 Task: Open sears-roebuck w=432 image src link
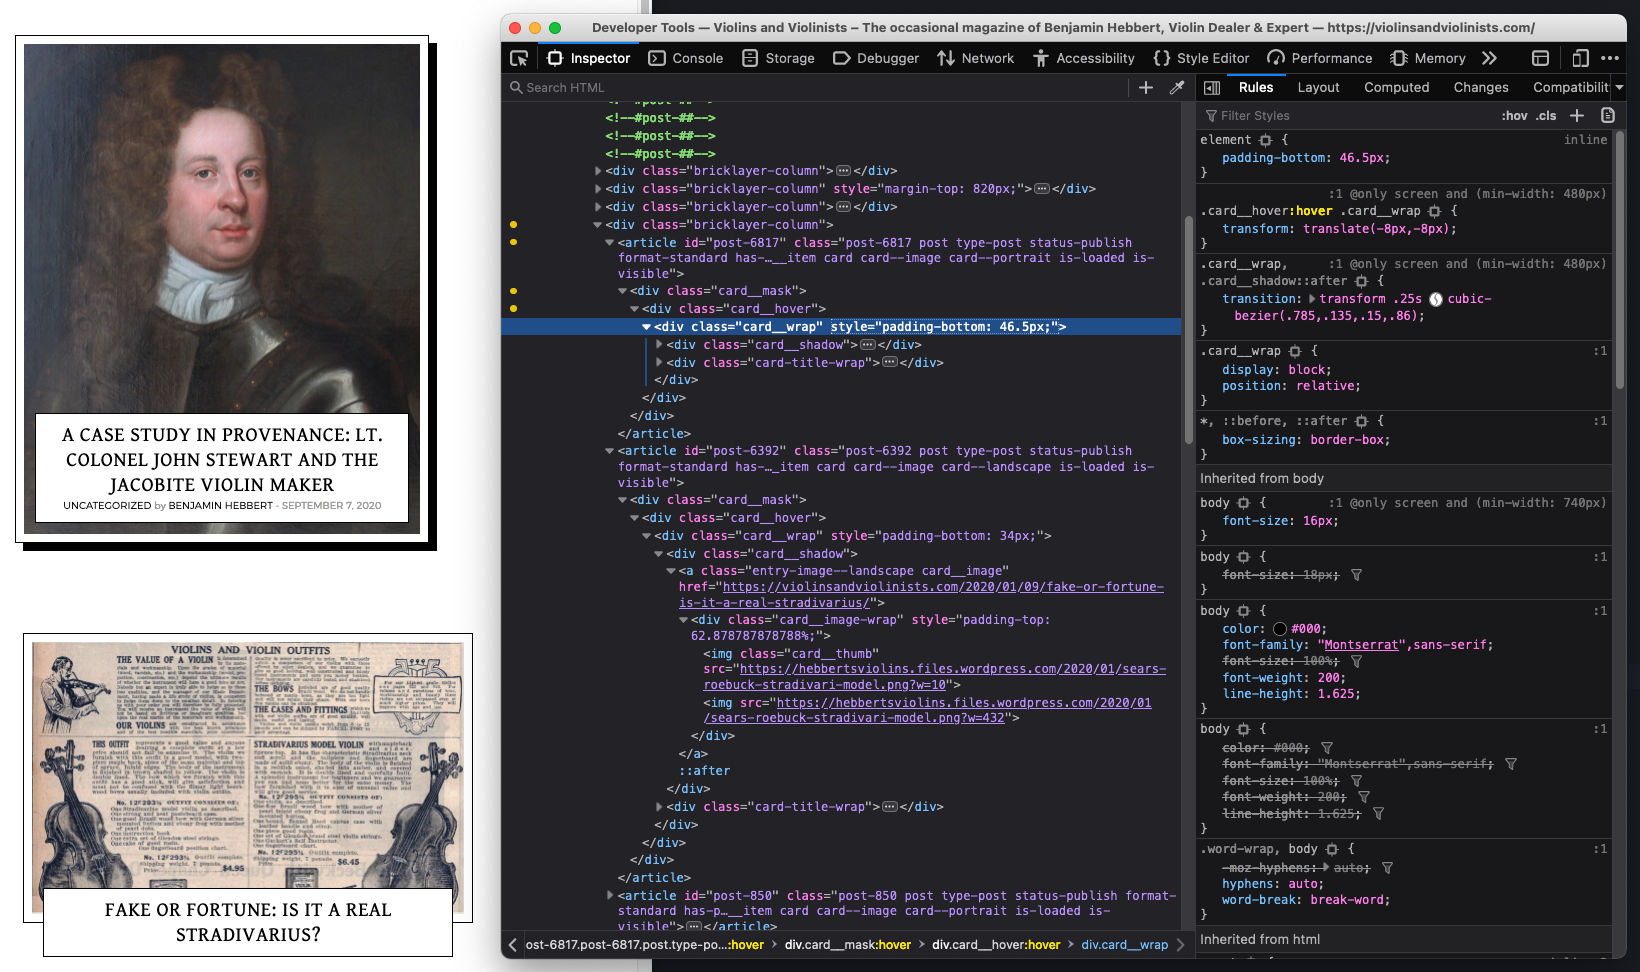pyautogui.click(x=927, y=711)
